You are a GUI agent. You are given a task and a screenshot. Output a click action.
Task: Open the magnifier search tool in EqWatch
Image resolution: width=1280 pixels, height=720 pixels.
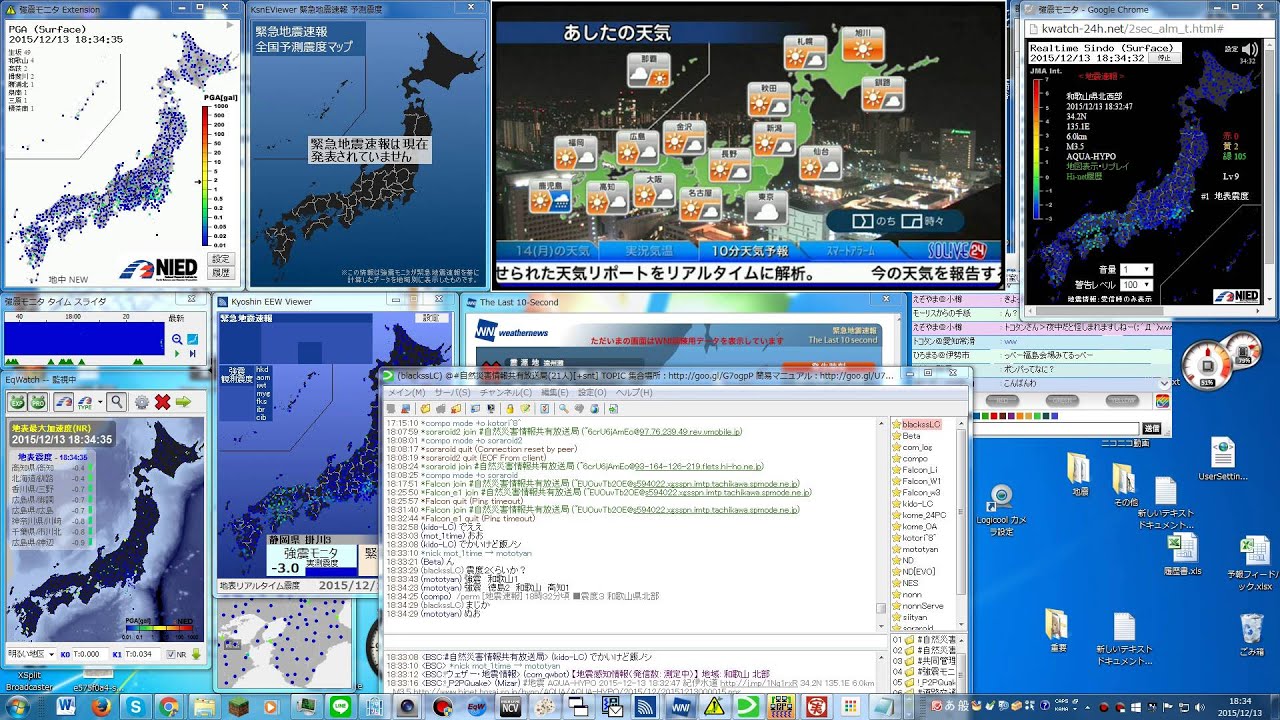point(117,402)
